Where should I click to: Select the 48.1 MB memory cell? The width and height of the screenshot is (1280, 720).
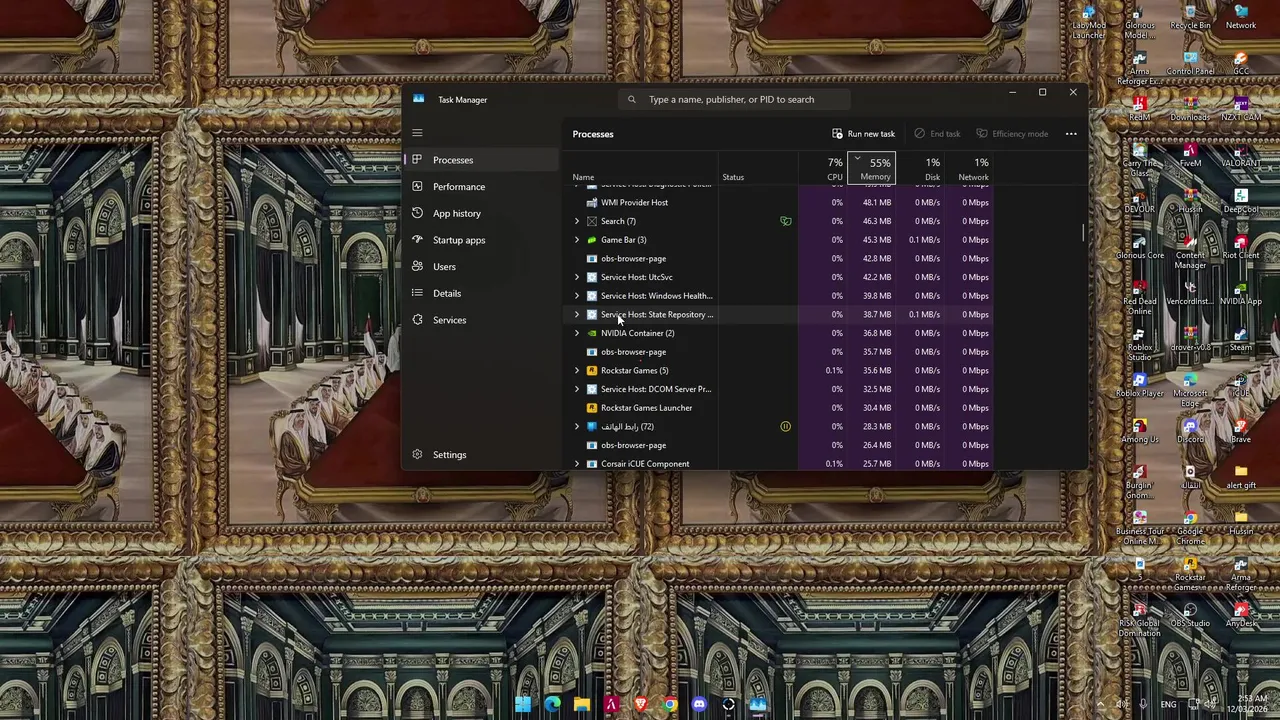coord(871,202)
